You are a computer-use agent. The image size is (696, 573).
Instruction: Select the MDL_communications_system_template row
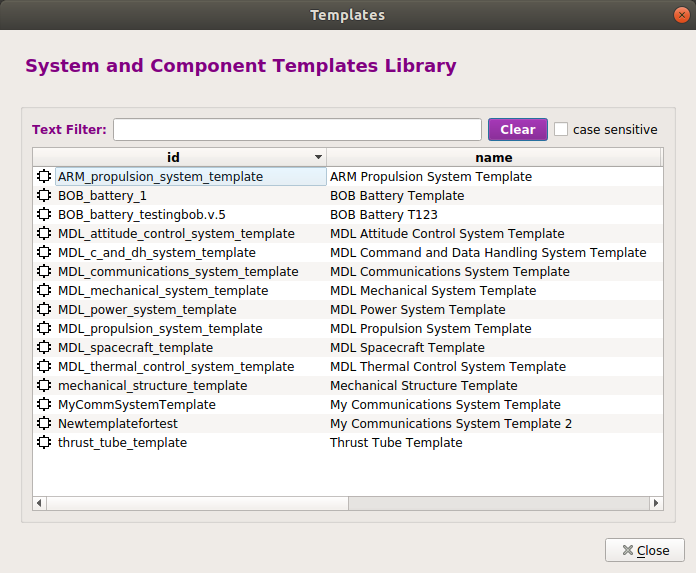pos(348,272)
